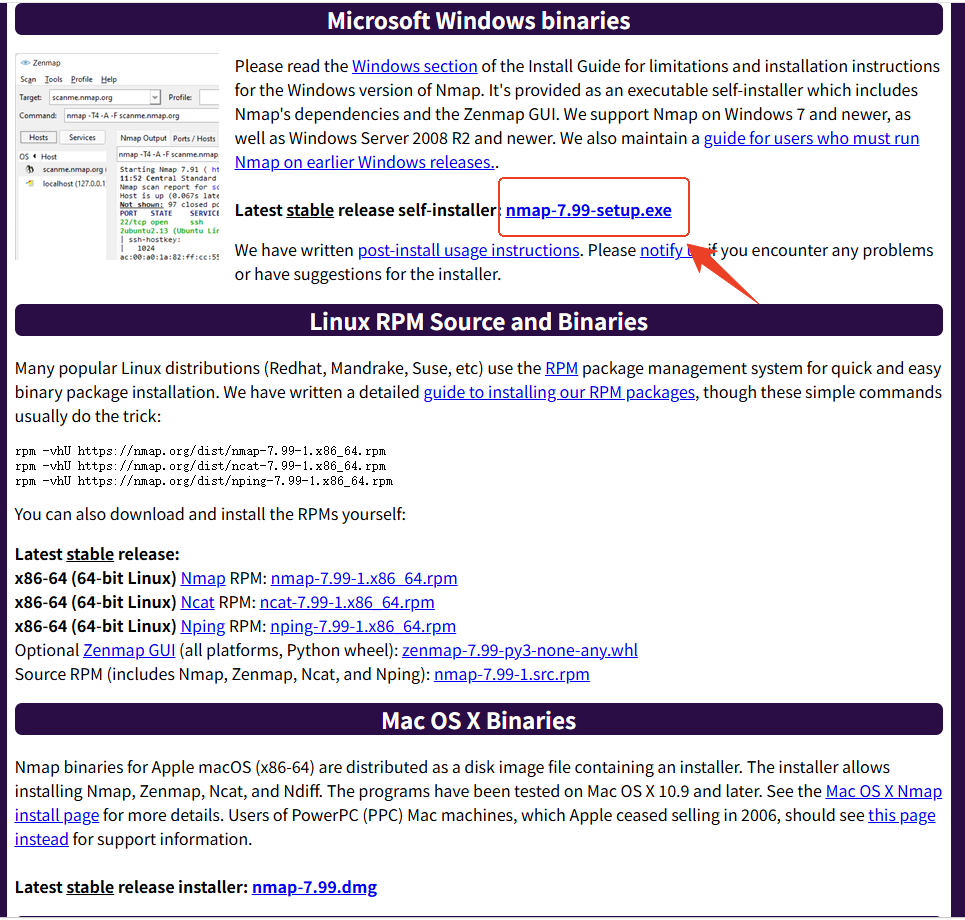The height and width of the screenshot is (920, 965).
Task: Download zenmap-7.99-py3-none-any.whl
Action: (520, 650)
